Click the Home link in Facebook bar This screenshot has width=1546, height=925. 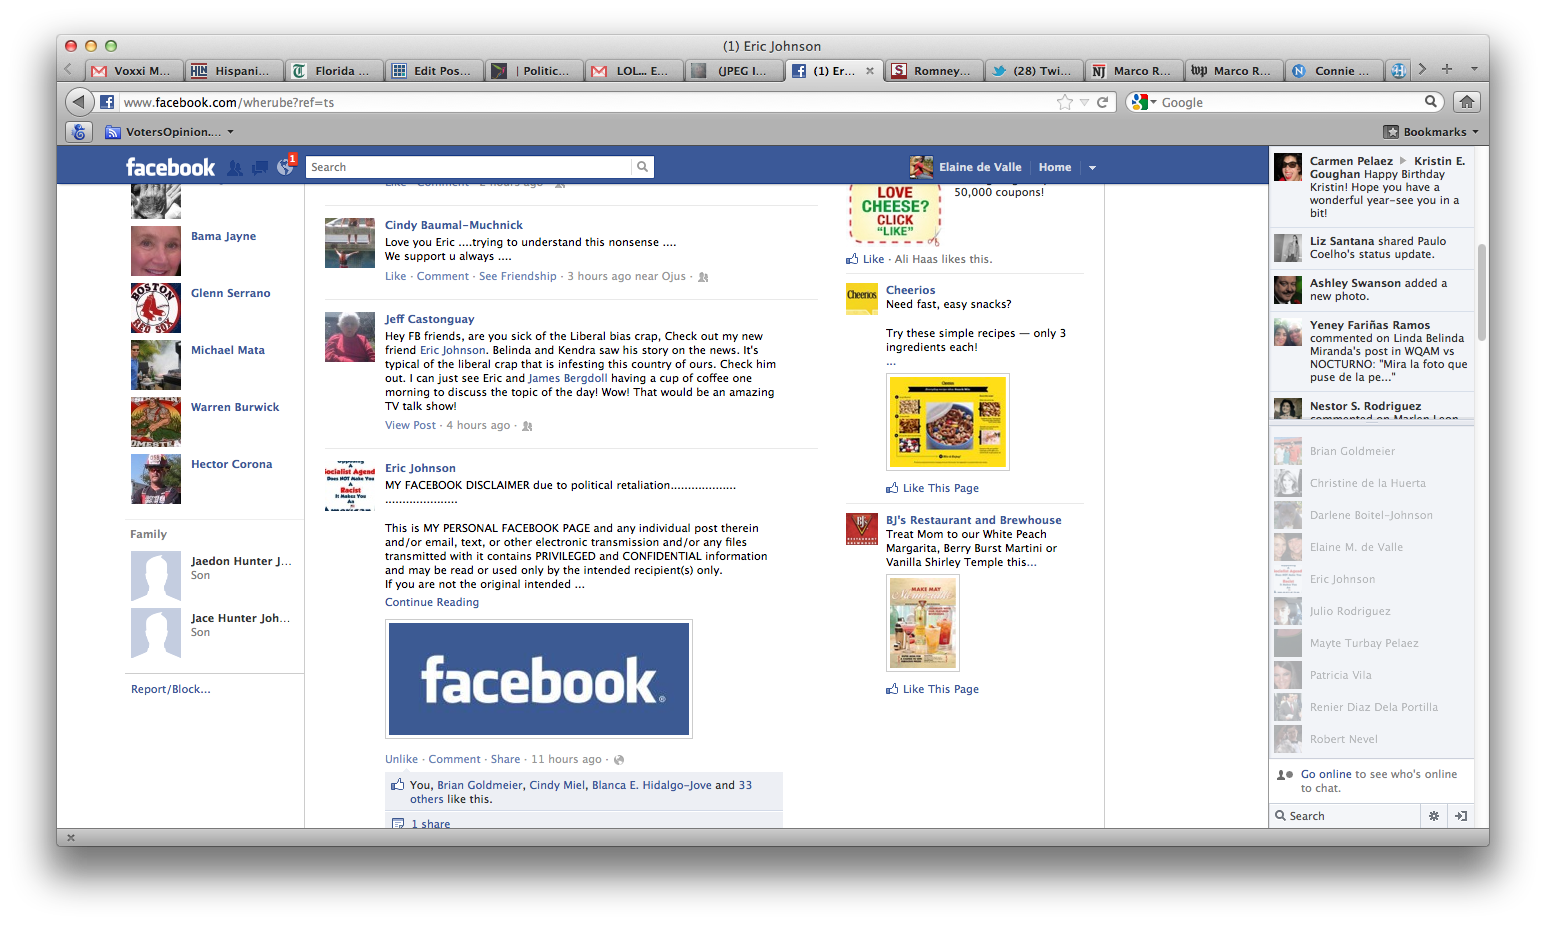click(1054, 167)
